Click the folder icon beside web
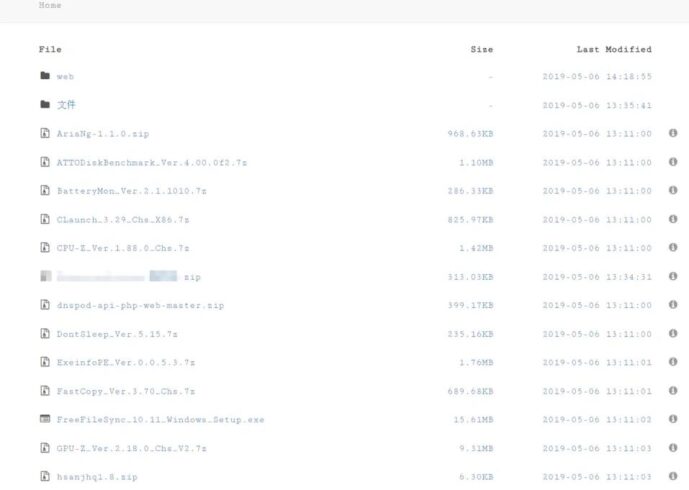Viewport: 689px width, 490px height. (44, 76)
